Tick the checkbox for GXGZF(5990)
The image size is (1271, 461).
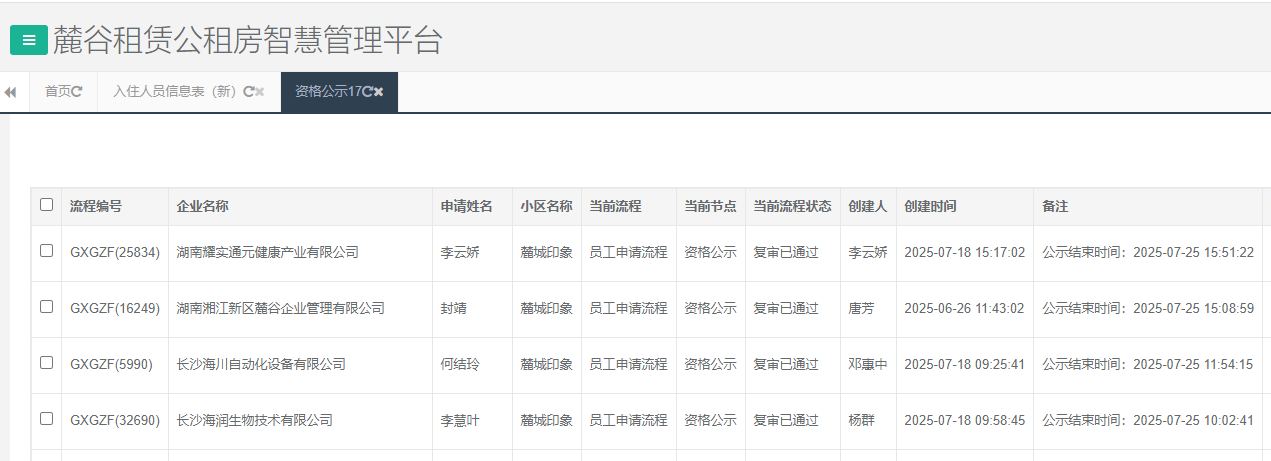click(x=46, y=363)
